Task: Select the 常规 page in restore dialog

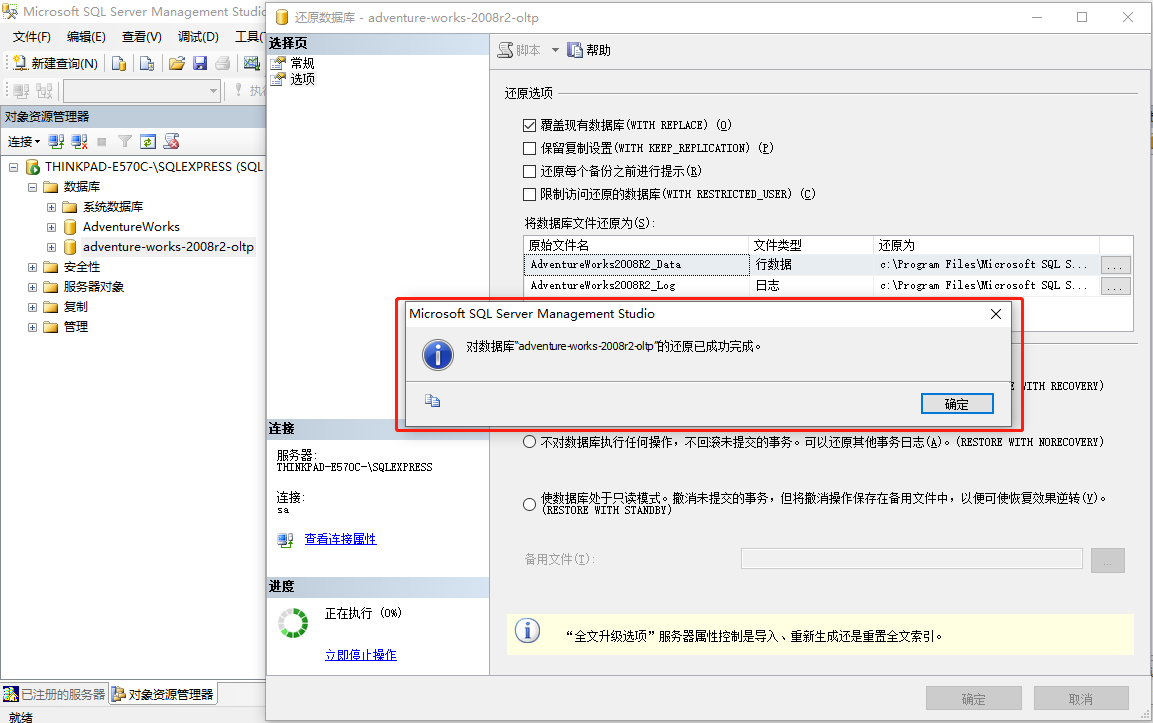Action: (302, 63)
